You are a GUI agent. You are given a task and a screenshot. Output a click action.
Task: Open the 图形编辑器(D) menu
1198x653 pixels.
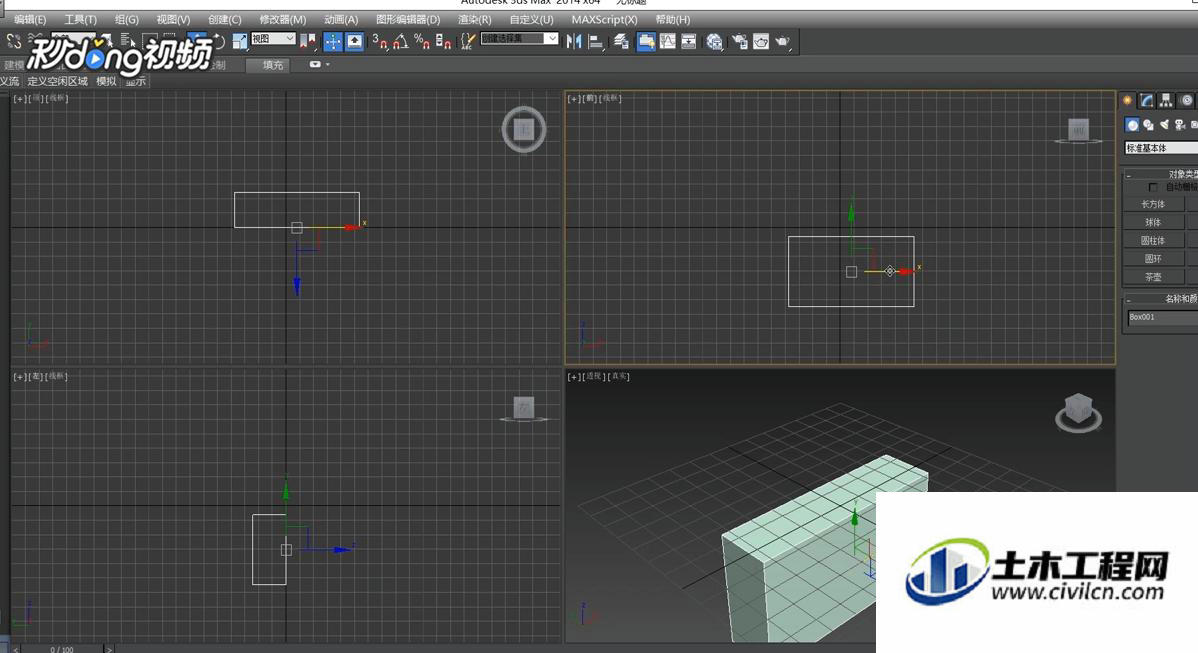click(x=408, y=19)
